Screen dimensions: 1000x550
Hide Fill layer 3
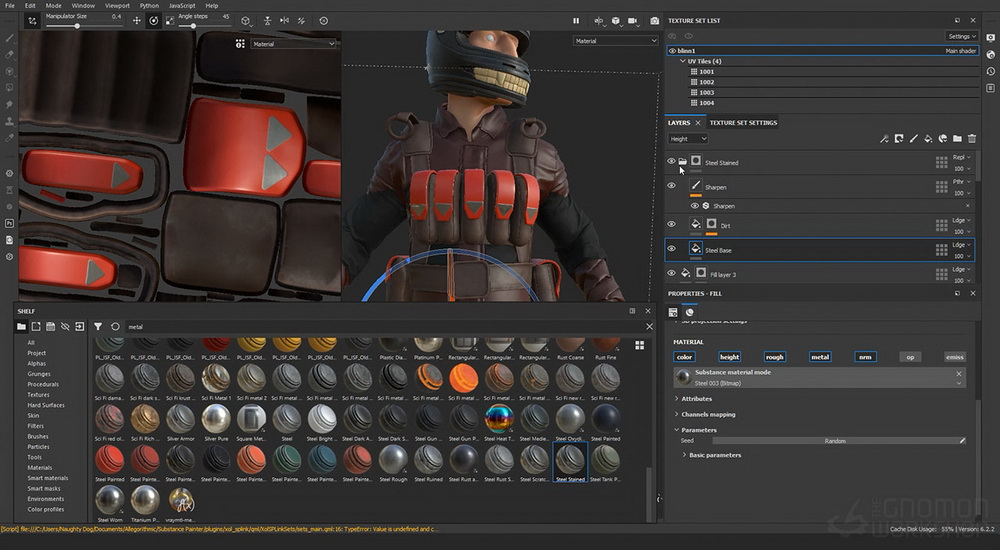pyautogui.click(x=671, y=273)
